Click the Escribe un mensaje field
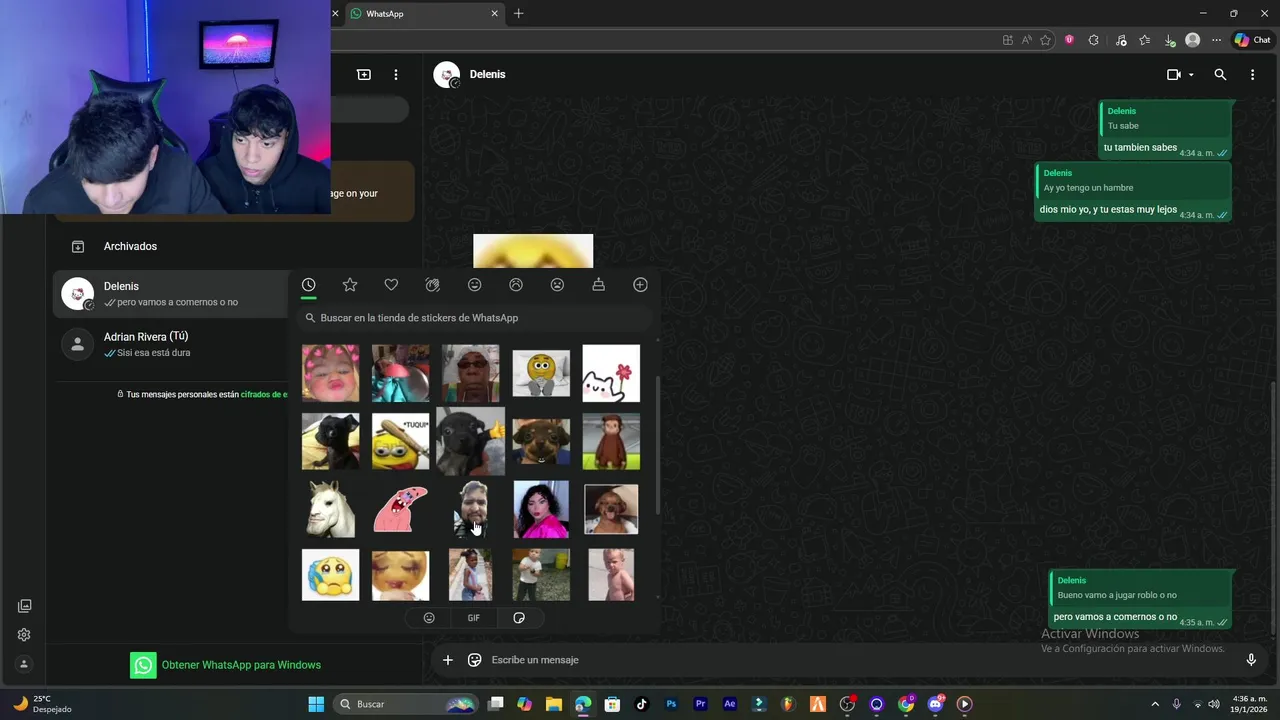The height and width of the screenshot is (720, 1280). [x=860, y=660]
